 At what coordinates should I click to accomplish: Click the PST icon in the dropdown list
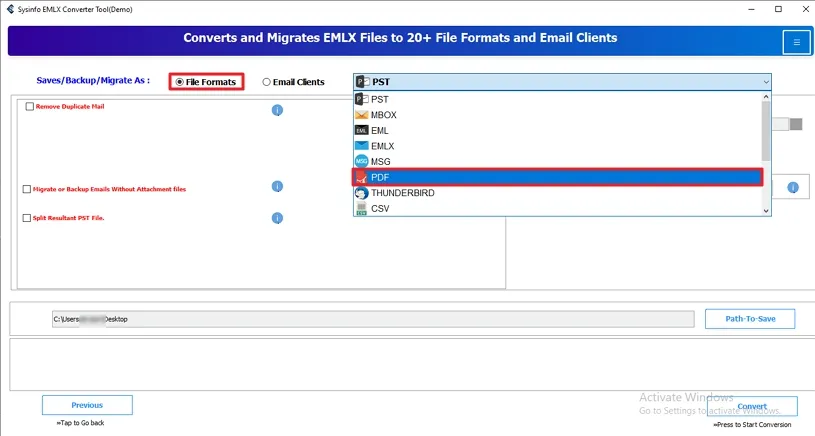click(x=362, y=99)
